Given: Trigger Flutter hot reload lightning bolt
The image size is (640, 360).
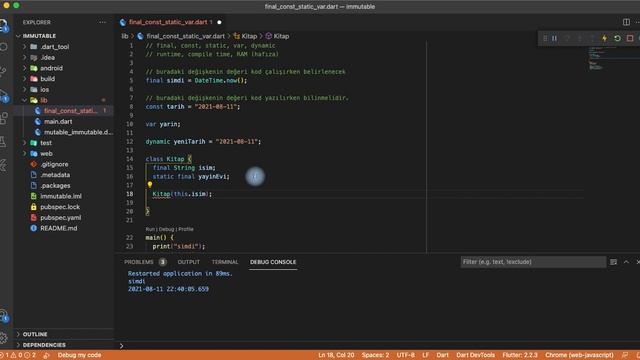Looking at the screenshot, I should click(x=604, y=38).
